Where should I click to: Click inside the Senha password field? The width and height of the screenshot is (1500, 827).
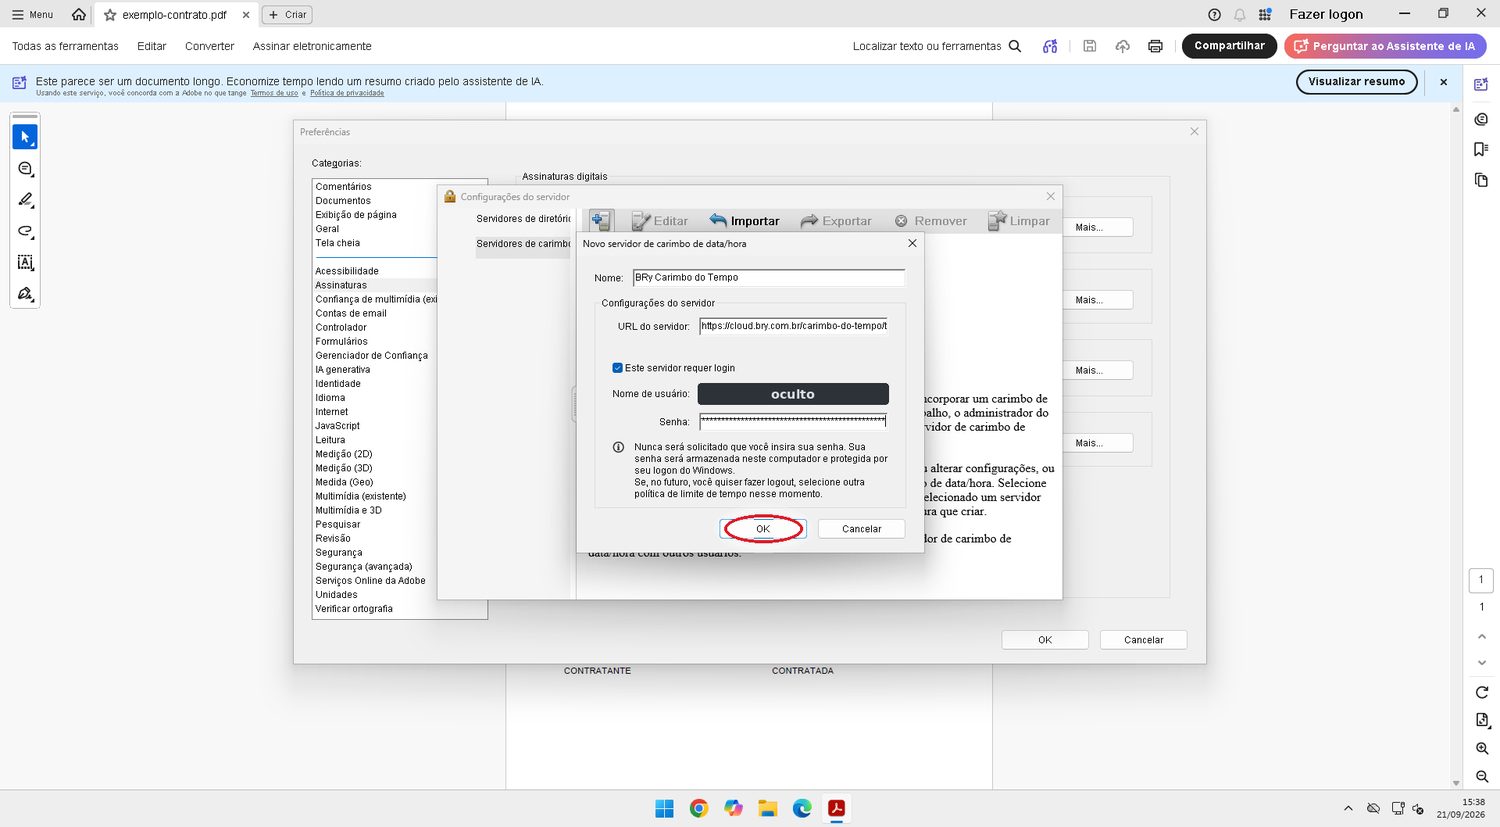[793, 421]
